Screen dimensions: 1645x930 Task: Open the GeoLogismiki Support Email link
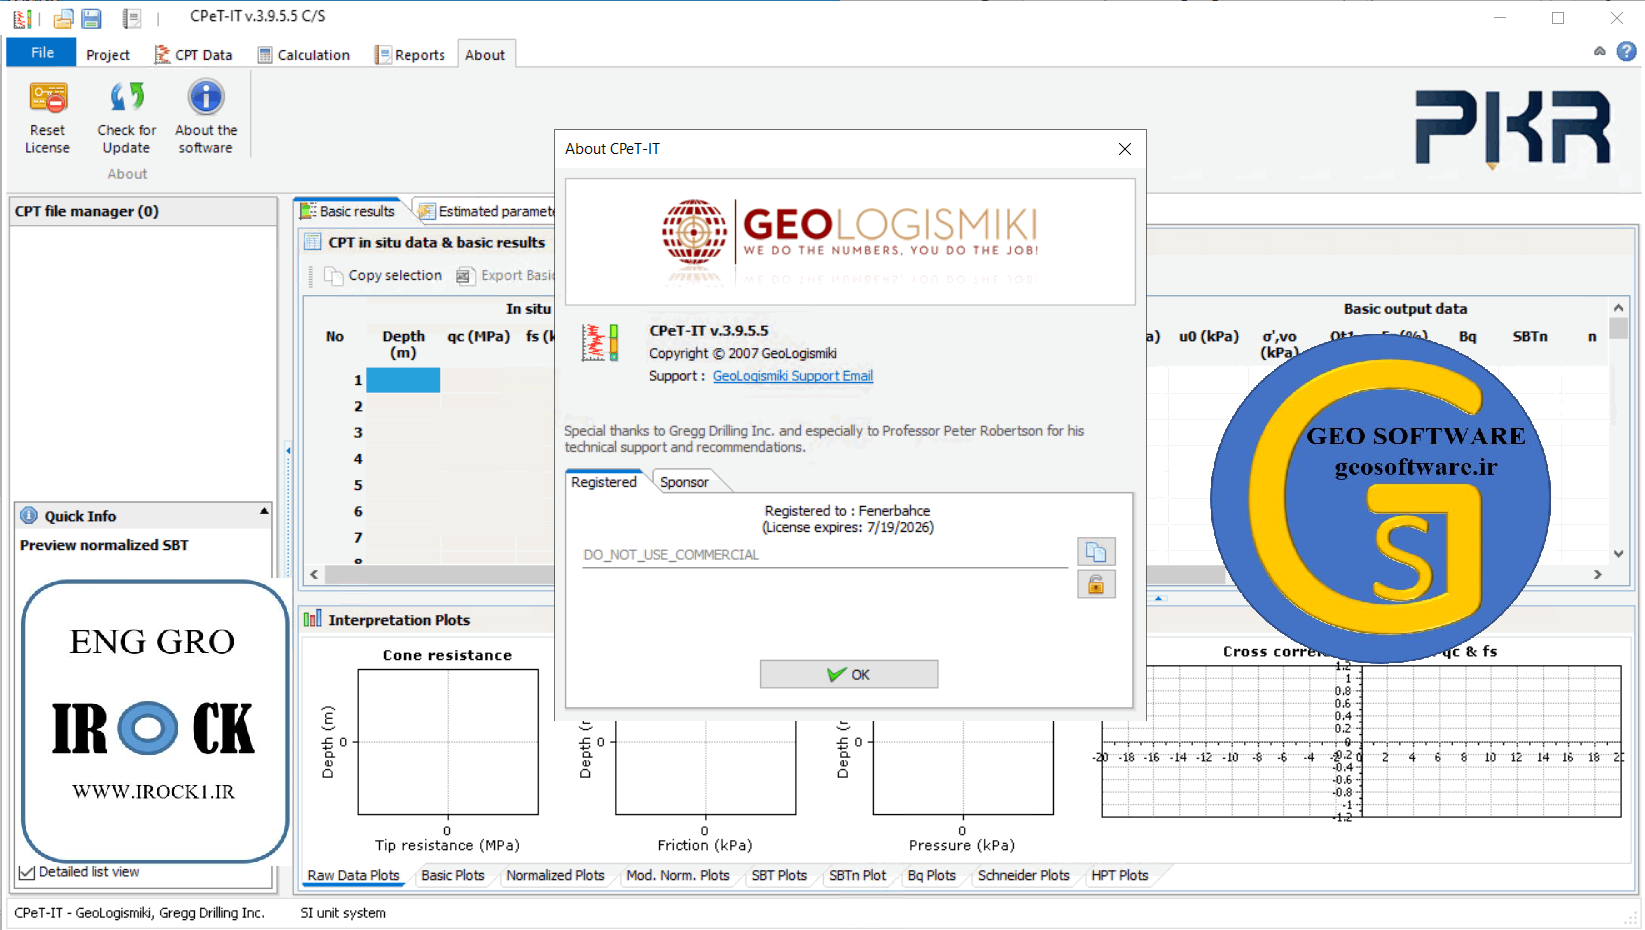coord(792,376)
